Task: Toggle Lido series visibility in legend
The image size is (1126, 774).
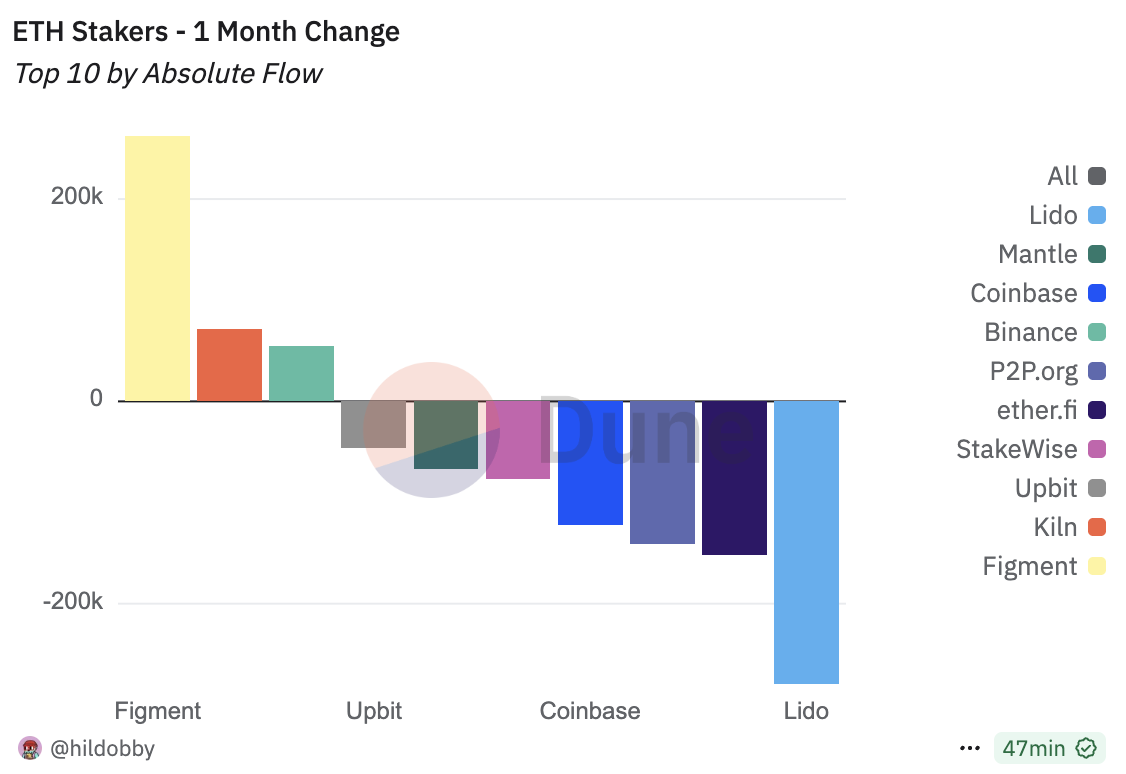Action: [x=1067, y=215]
